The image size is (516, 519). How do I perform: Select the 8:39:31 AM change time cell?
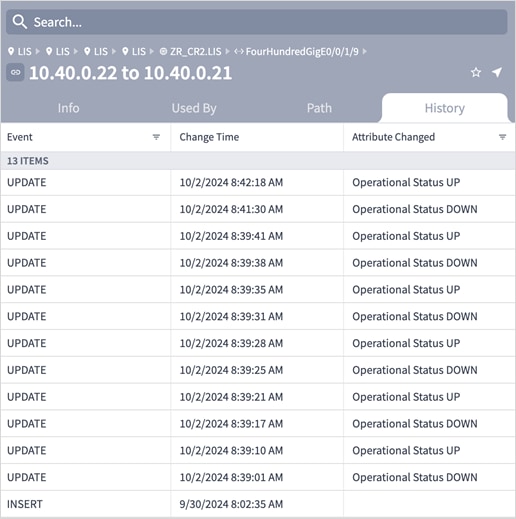tap(257, 316)
